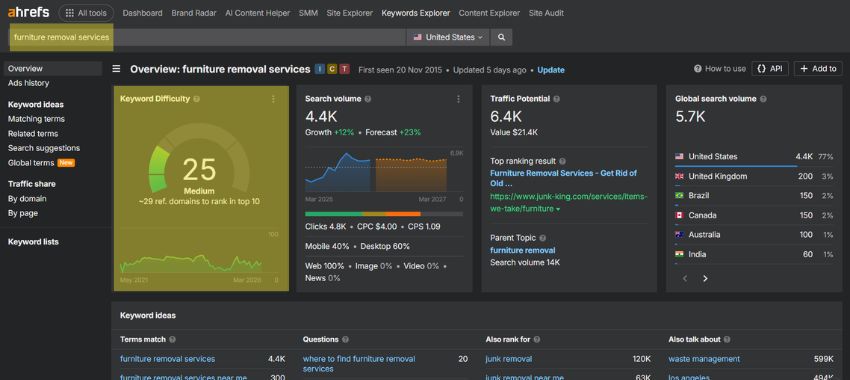This screenshot has height=380, width=850.
Task: Open Traffic share By page
Action: coord(23,213)
